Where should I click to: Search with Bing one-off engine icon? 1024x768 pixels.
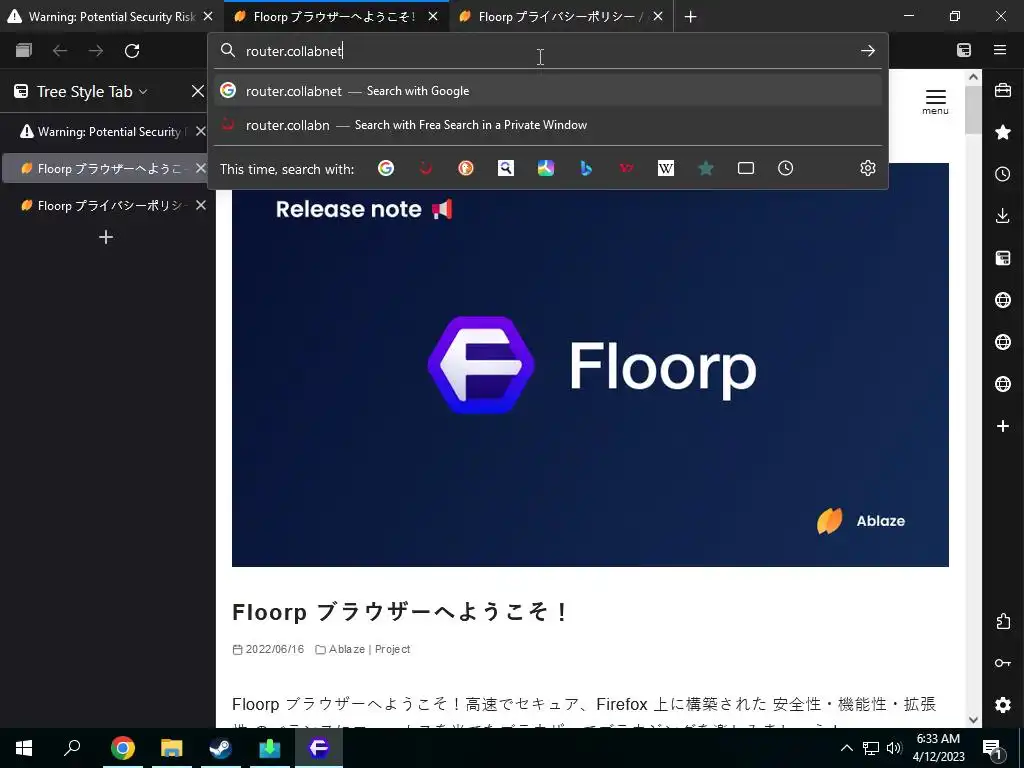(x=586, y=168)
